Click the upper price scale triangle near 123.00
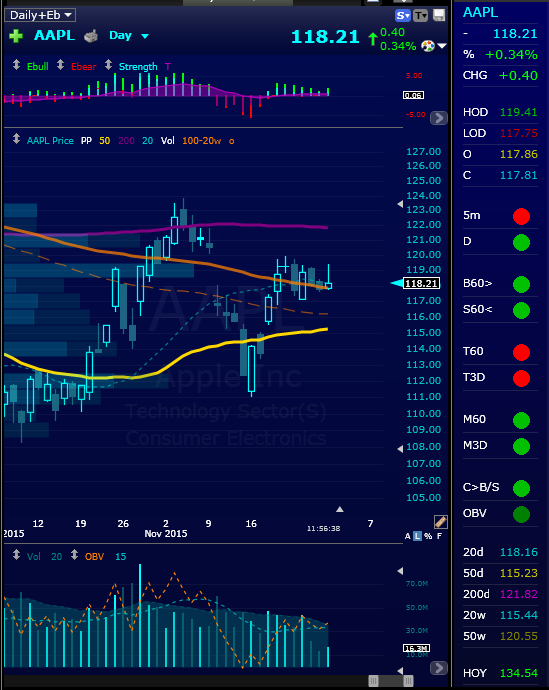The image size is (549, 690). pos(400,204)
